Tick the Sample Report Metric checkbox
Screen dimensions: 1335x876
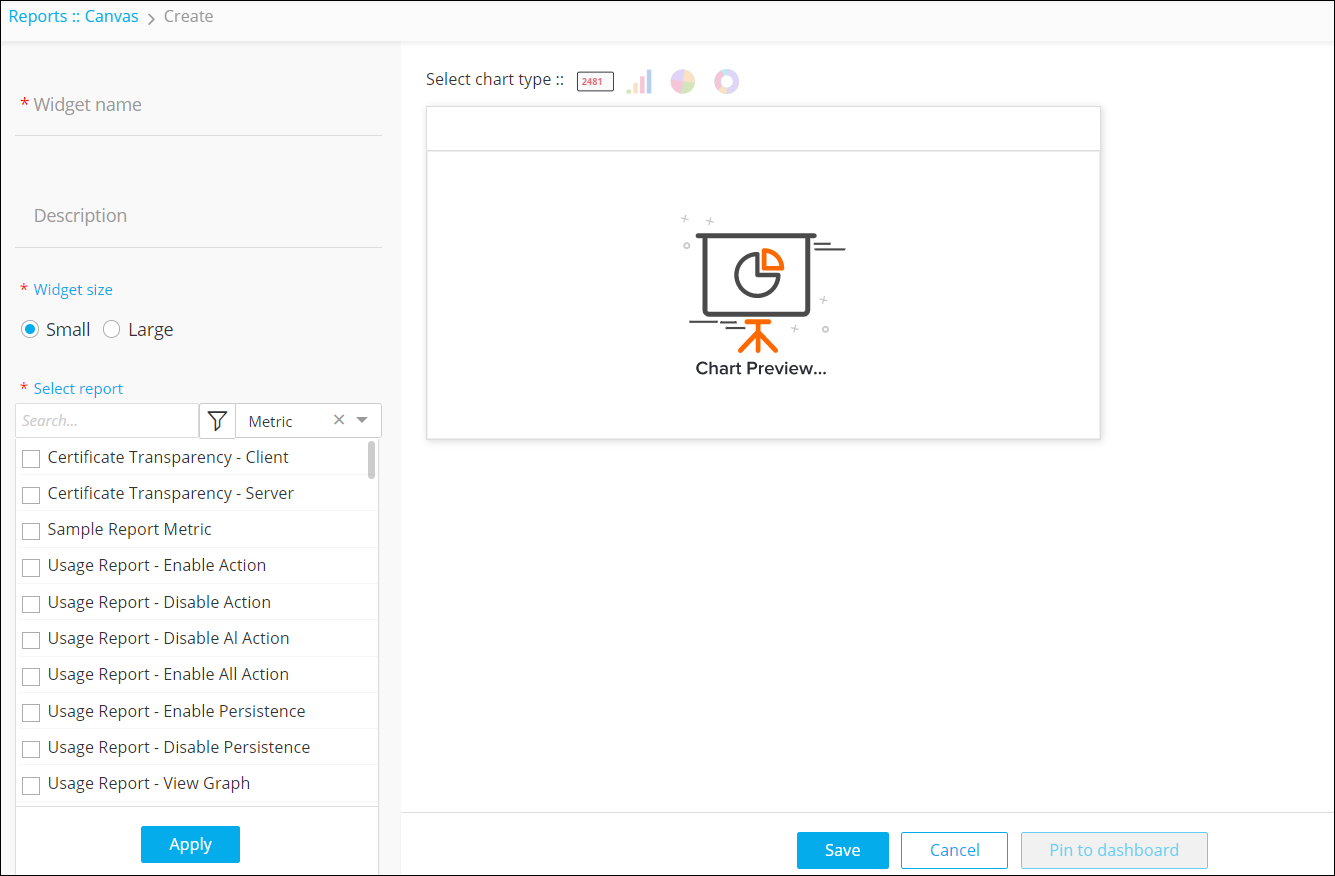(x=31, y=530)
